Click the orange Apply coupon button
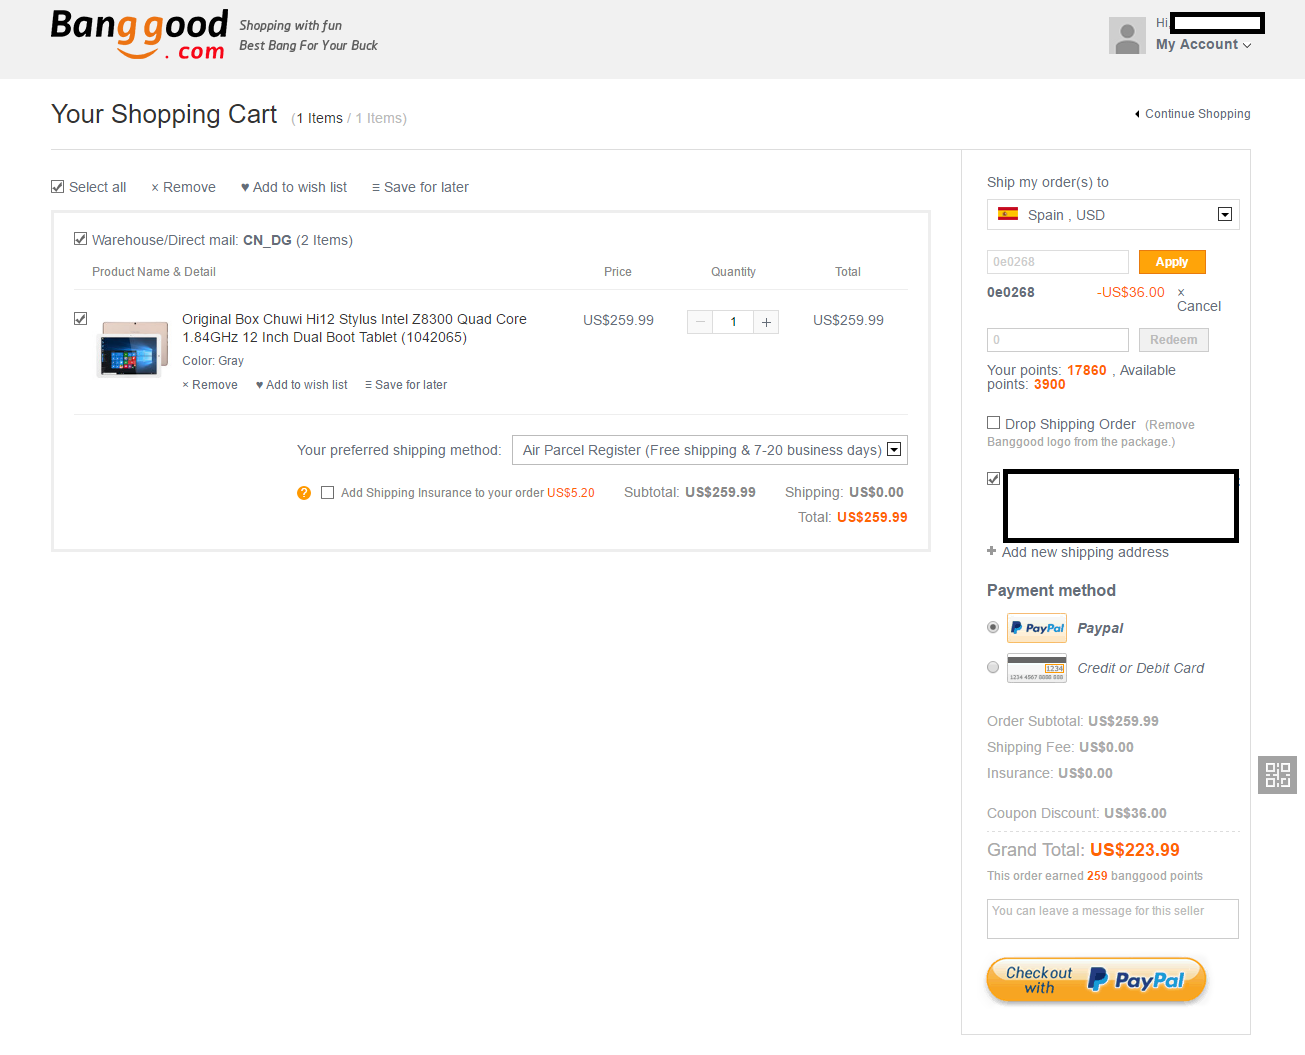1305x1055 pixels. [x=1172, y=262]
